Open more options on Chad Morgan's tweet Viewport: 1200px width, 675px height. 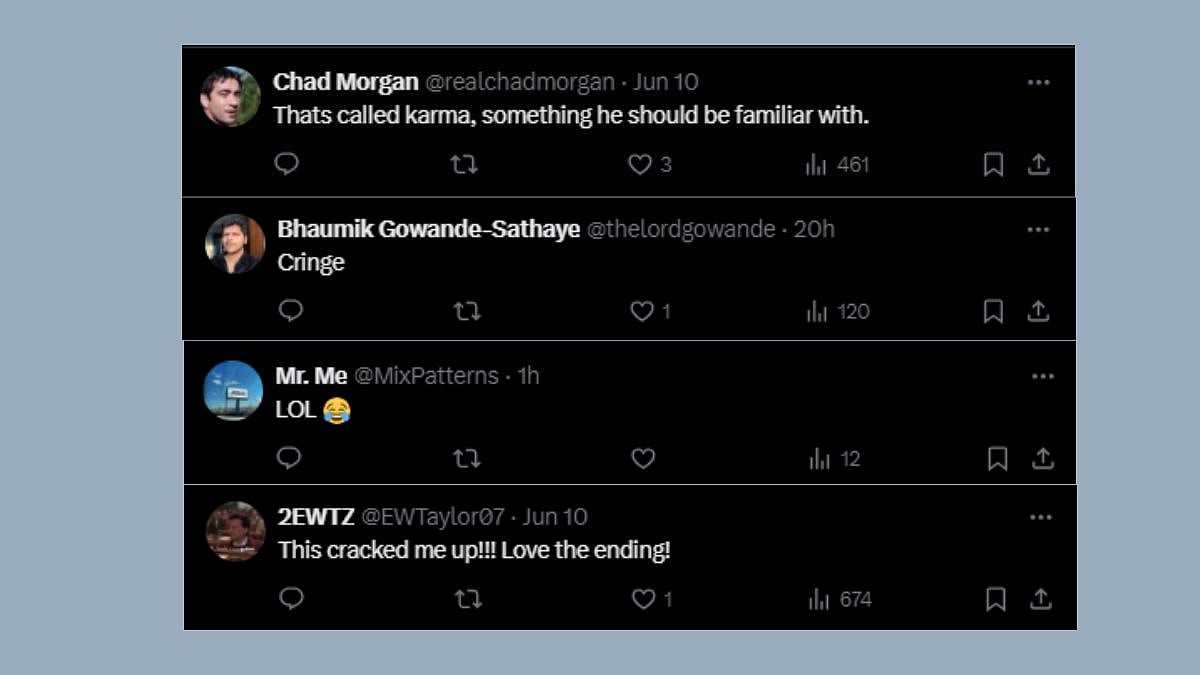coord(1039,82)
